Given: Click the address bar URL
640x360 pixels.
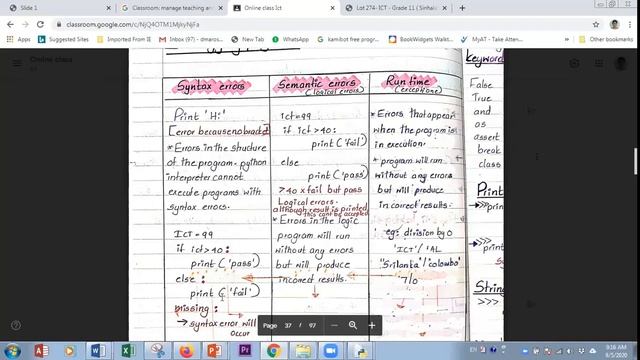Looking at the screenshot, I should pos(133,24).
